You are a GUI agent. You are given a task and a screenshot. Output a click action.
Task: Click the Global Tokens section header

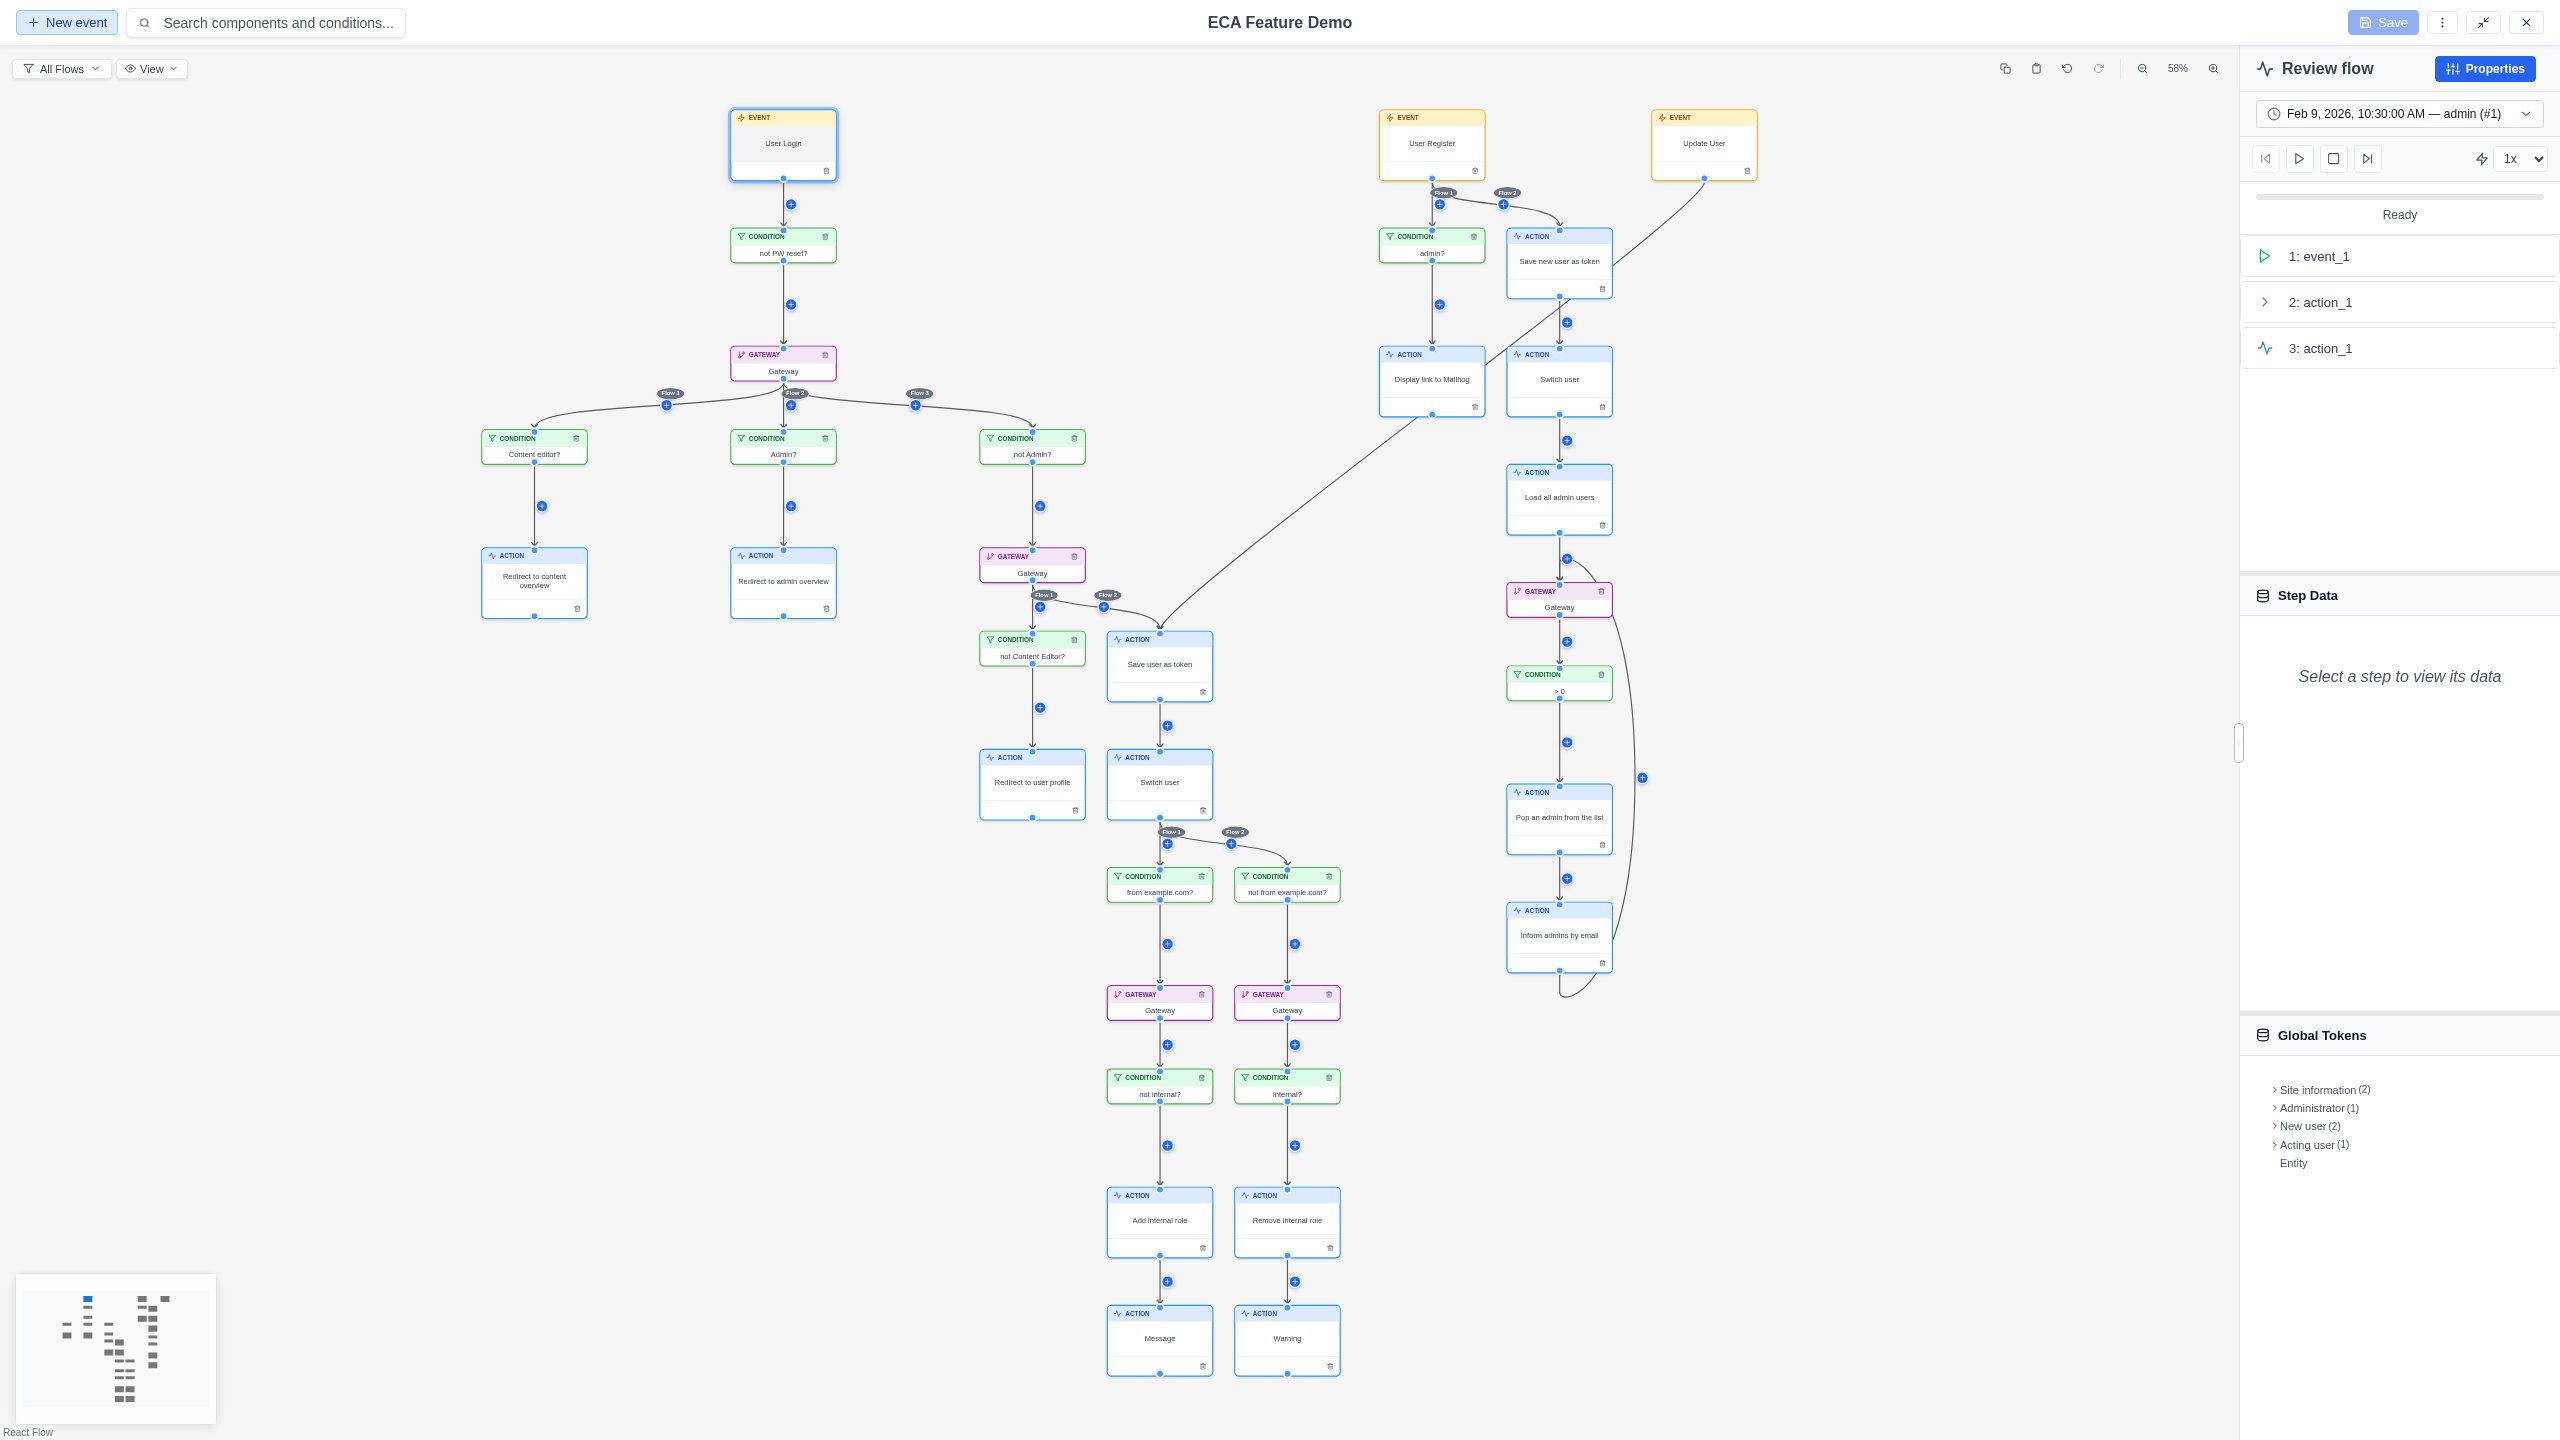(2400, 1036)
